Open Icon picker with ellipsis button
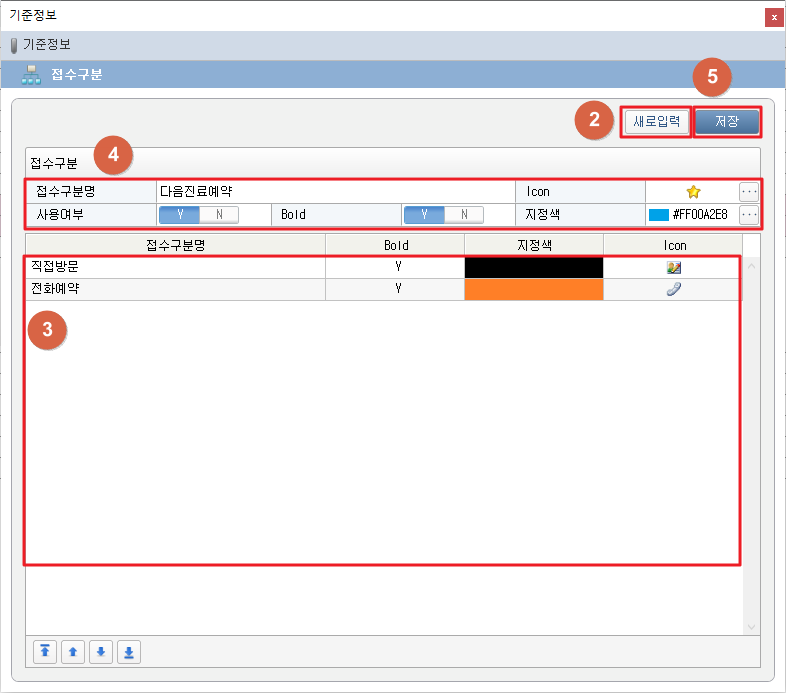The image size is (787, 693). pos(749,191)
